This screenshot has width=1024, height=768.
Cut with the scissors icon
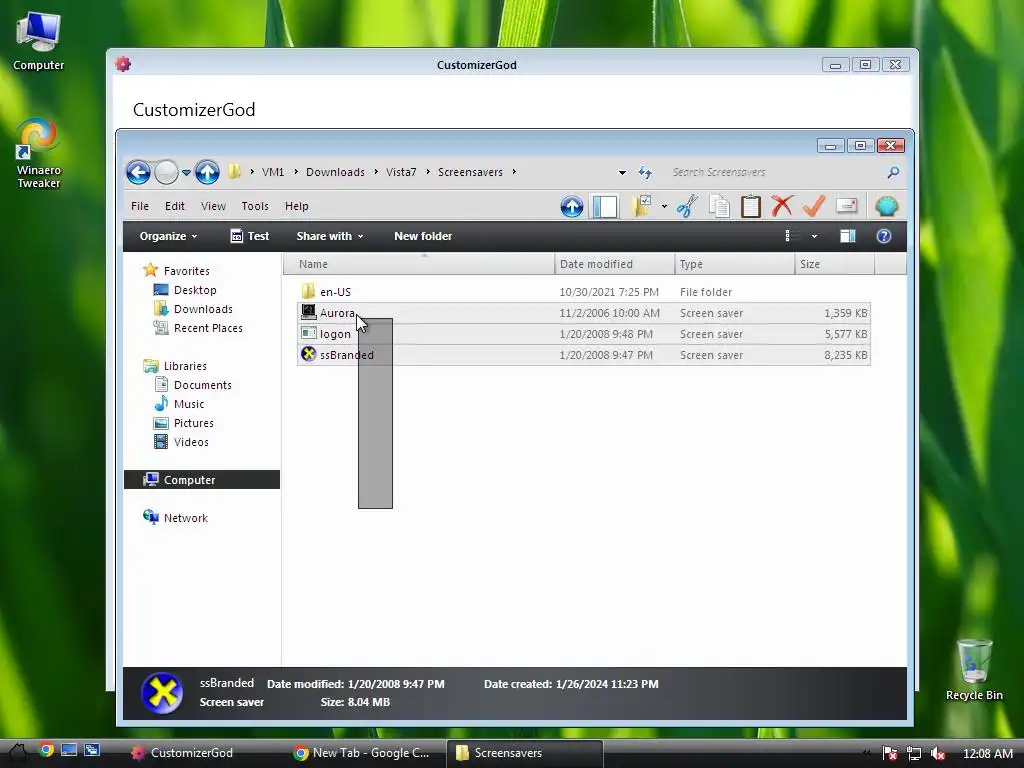coord(687,206)
